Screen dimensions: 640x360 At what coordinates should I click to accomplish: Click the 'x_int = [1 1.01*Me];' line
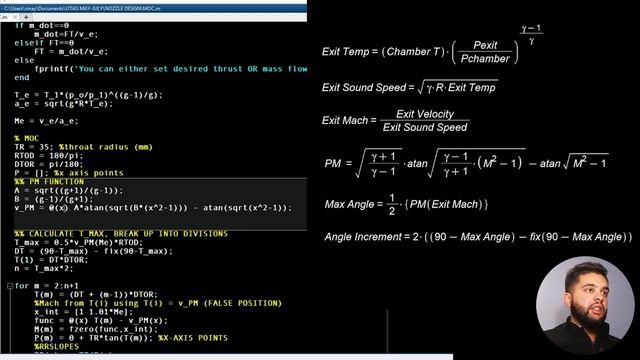point(84,312)
